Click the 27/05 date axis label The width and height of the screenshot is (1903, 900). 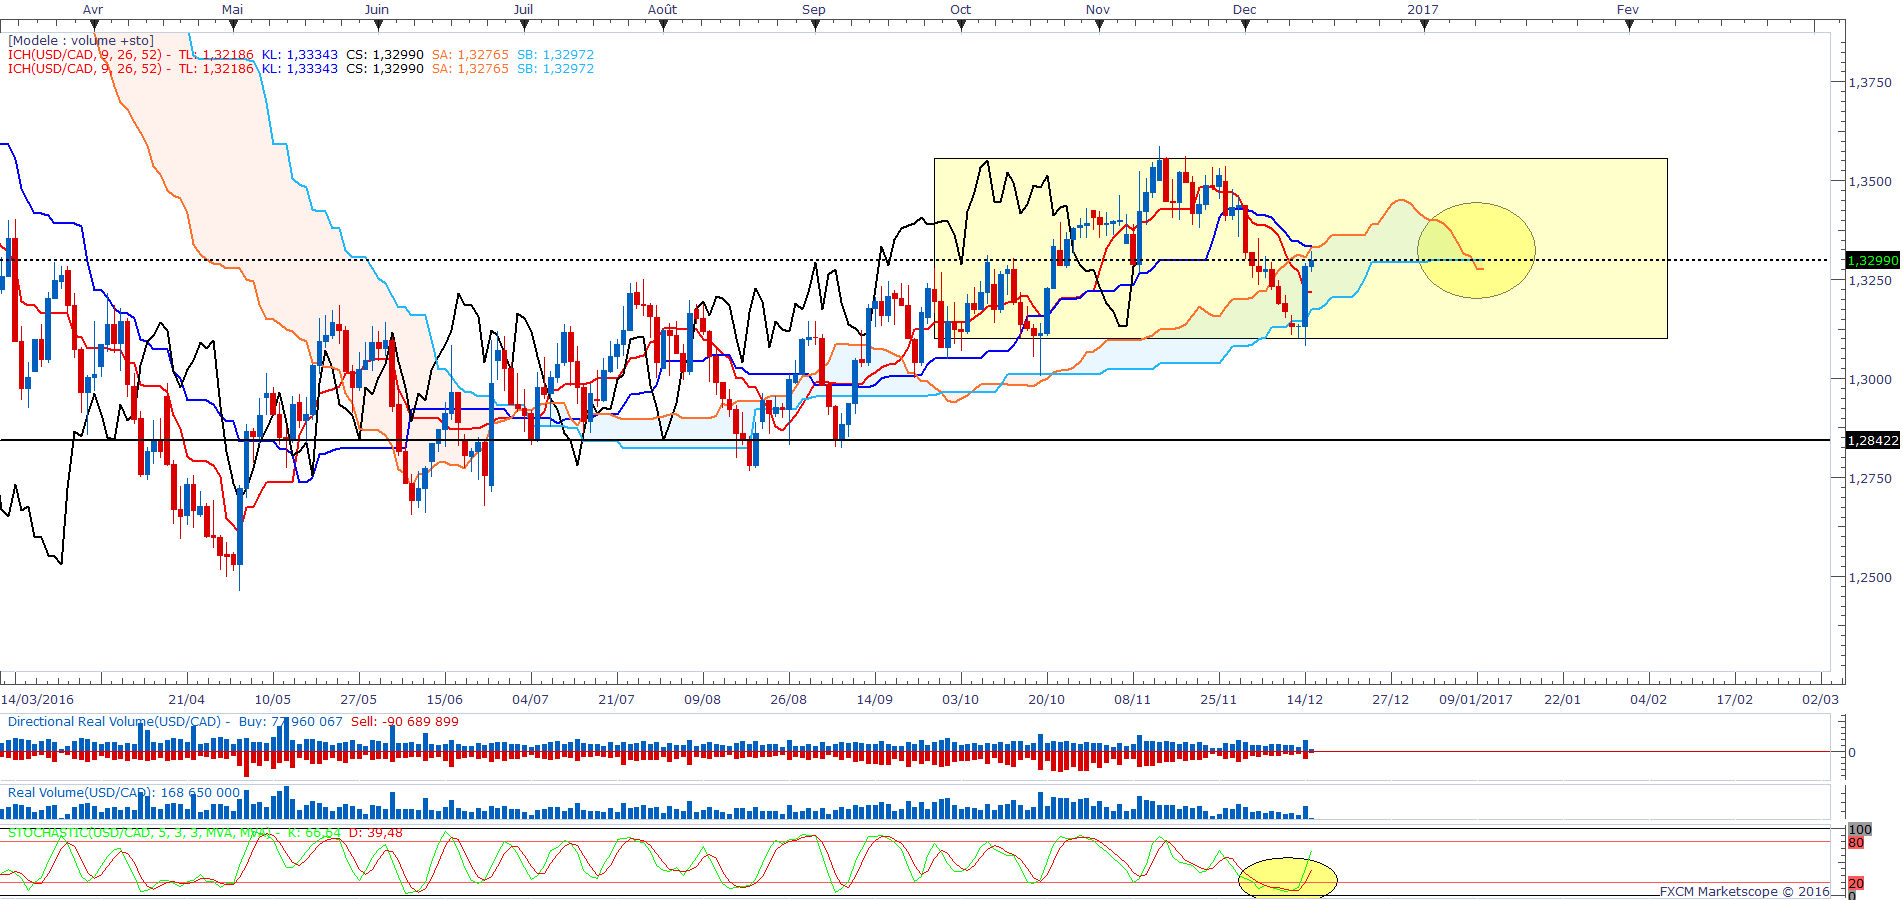(358, 700)
